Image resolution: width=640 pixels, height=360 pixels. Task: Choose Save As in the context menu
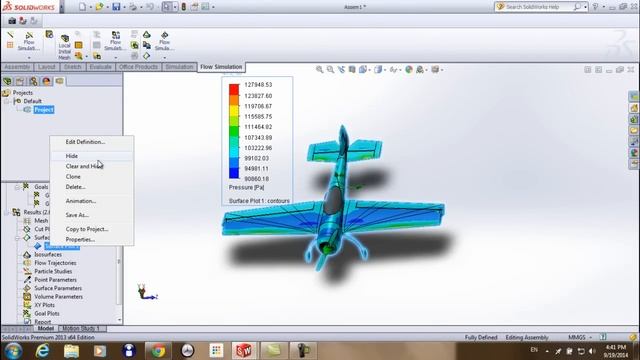pos(77,215)
